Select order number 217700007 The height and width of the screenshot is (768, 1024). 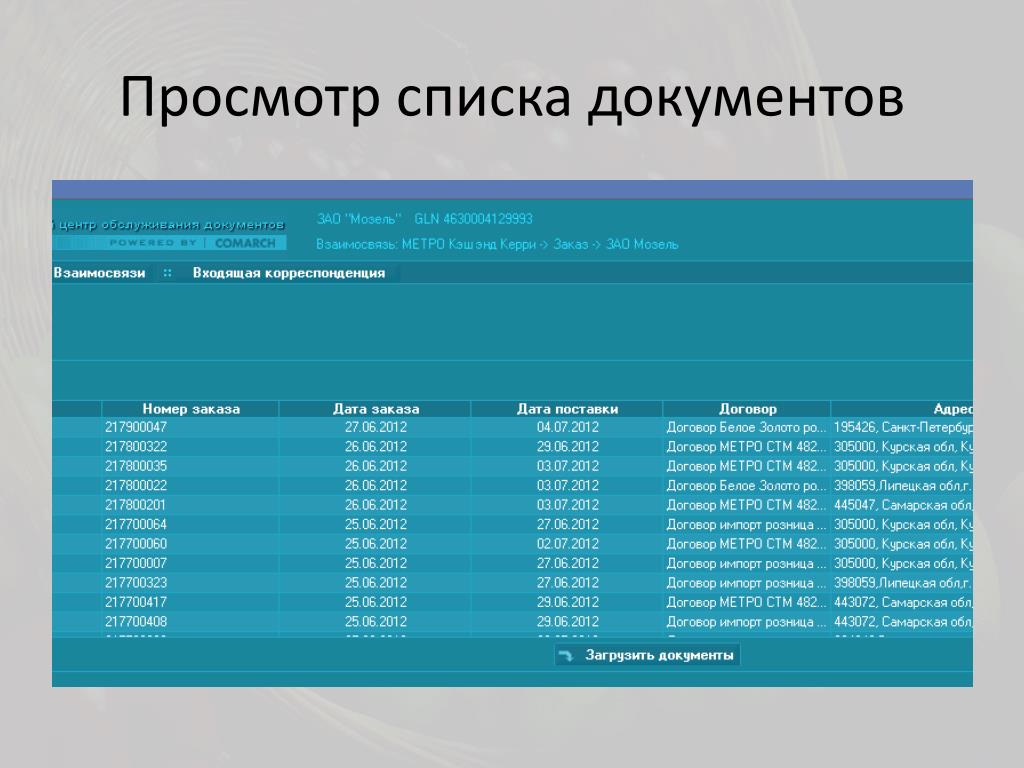point(136,563)
